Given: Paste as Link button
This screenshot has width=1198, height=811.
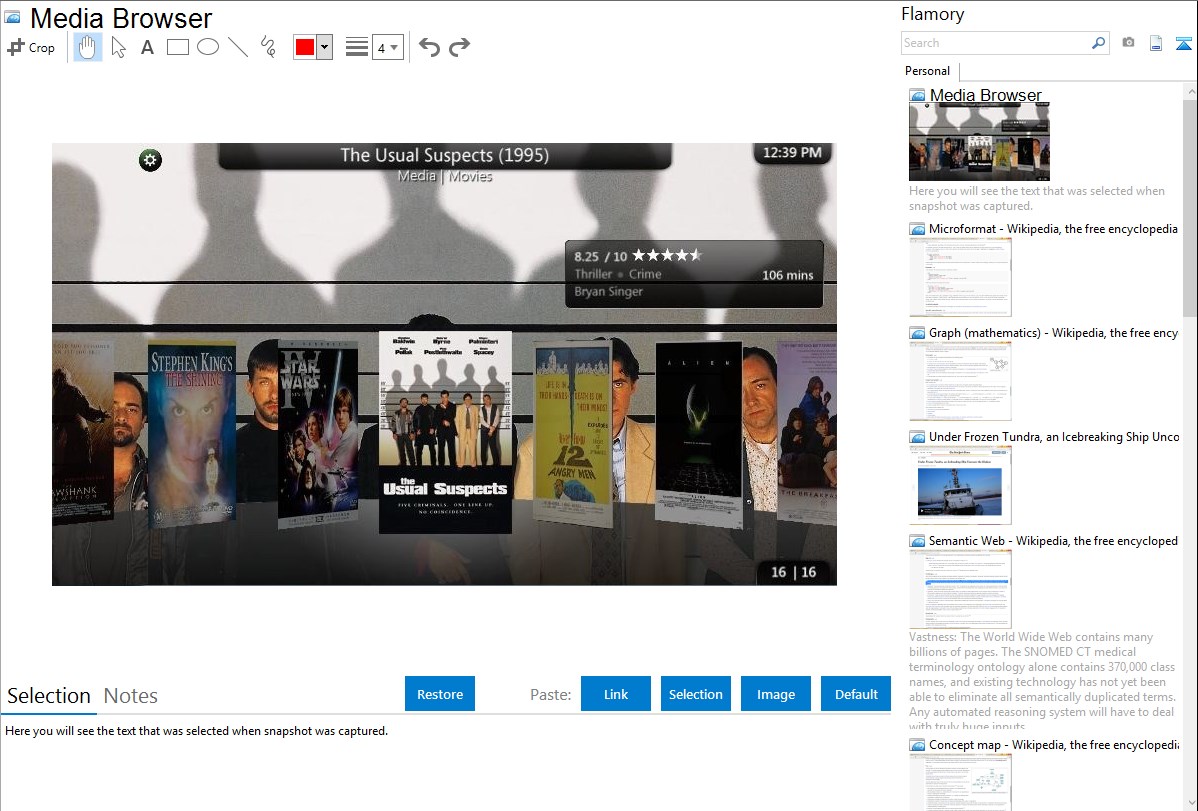Looking at the screenshot, I should point(616,694).
